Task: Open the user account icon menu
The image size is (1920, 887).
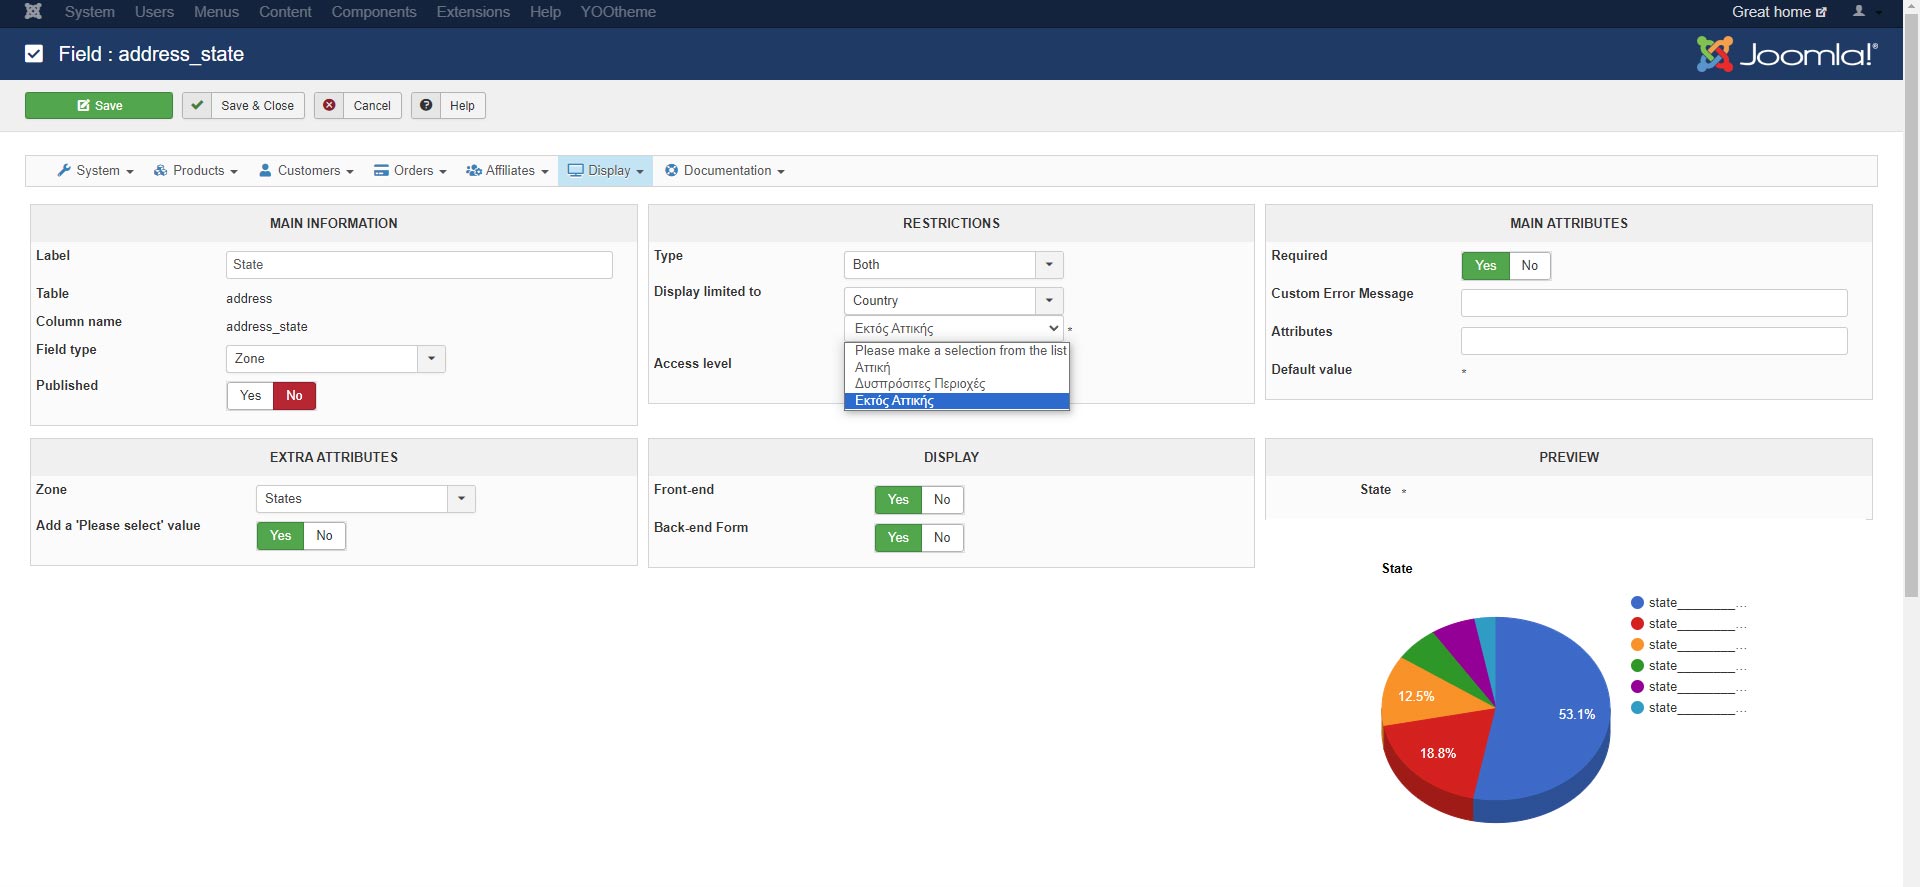Action: pos(1860,12)
